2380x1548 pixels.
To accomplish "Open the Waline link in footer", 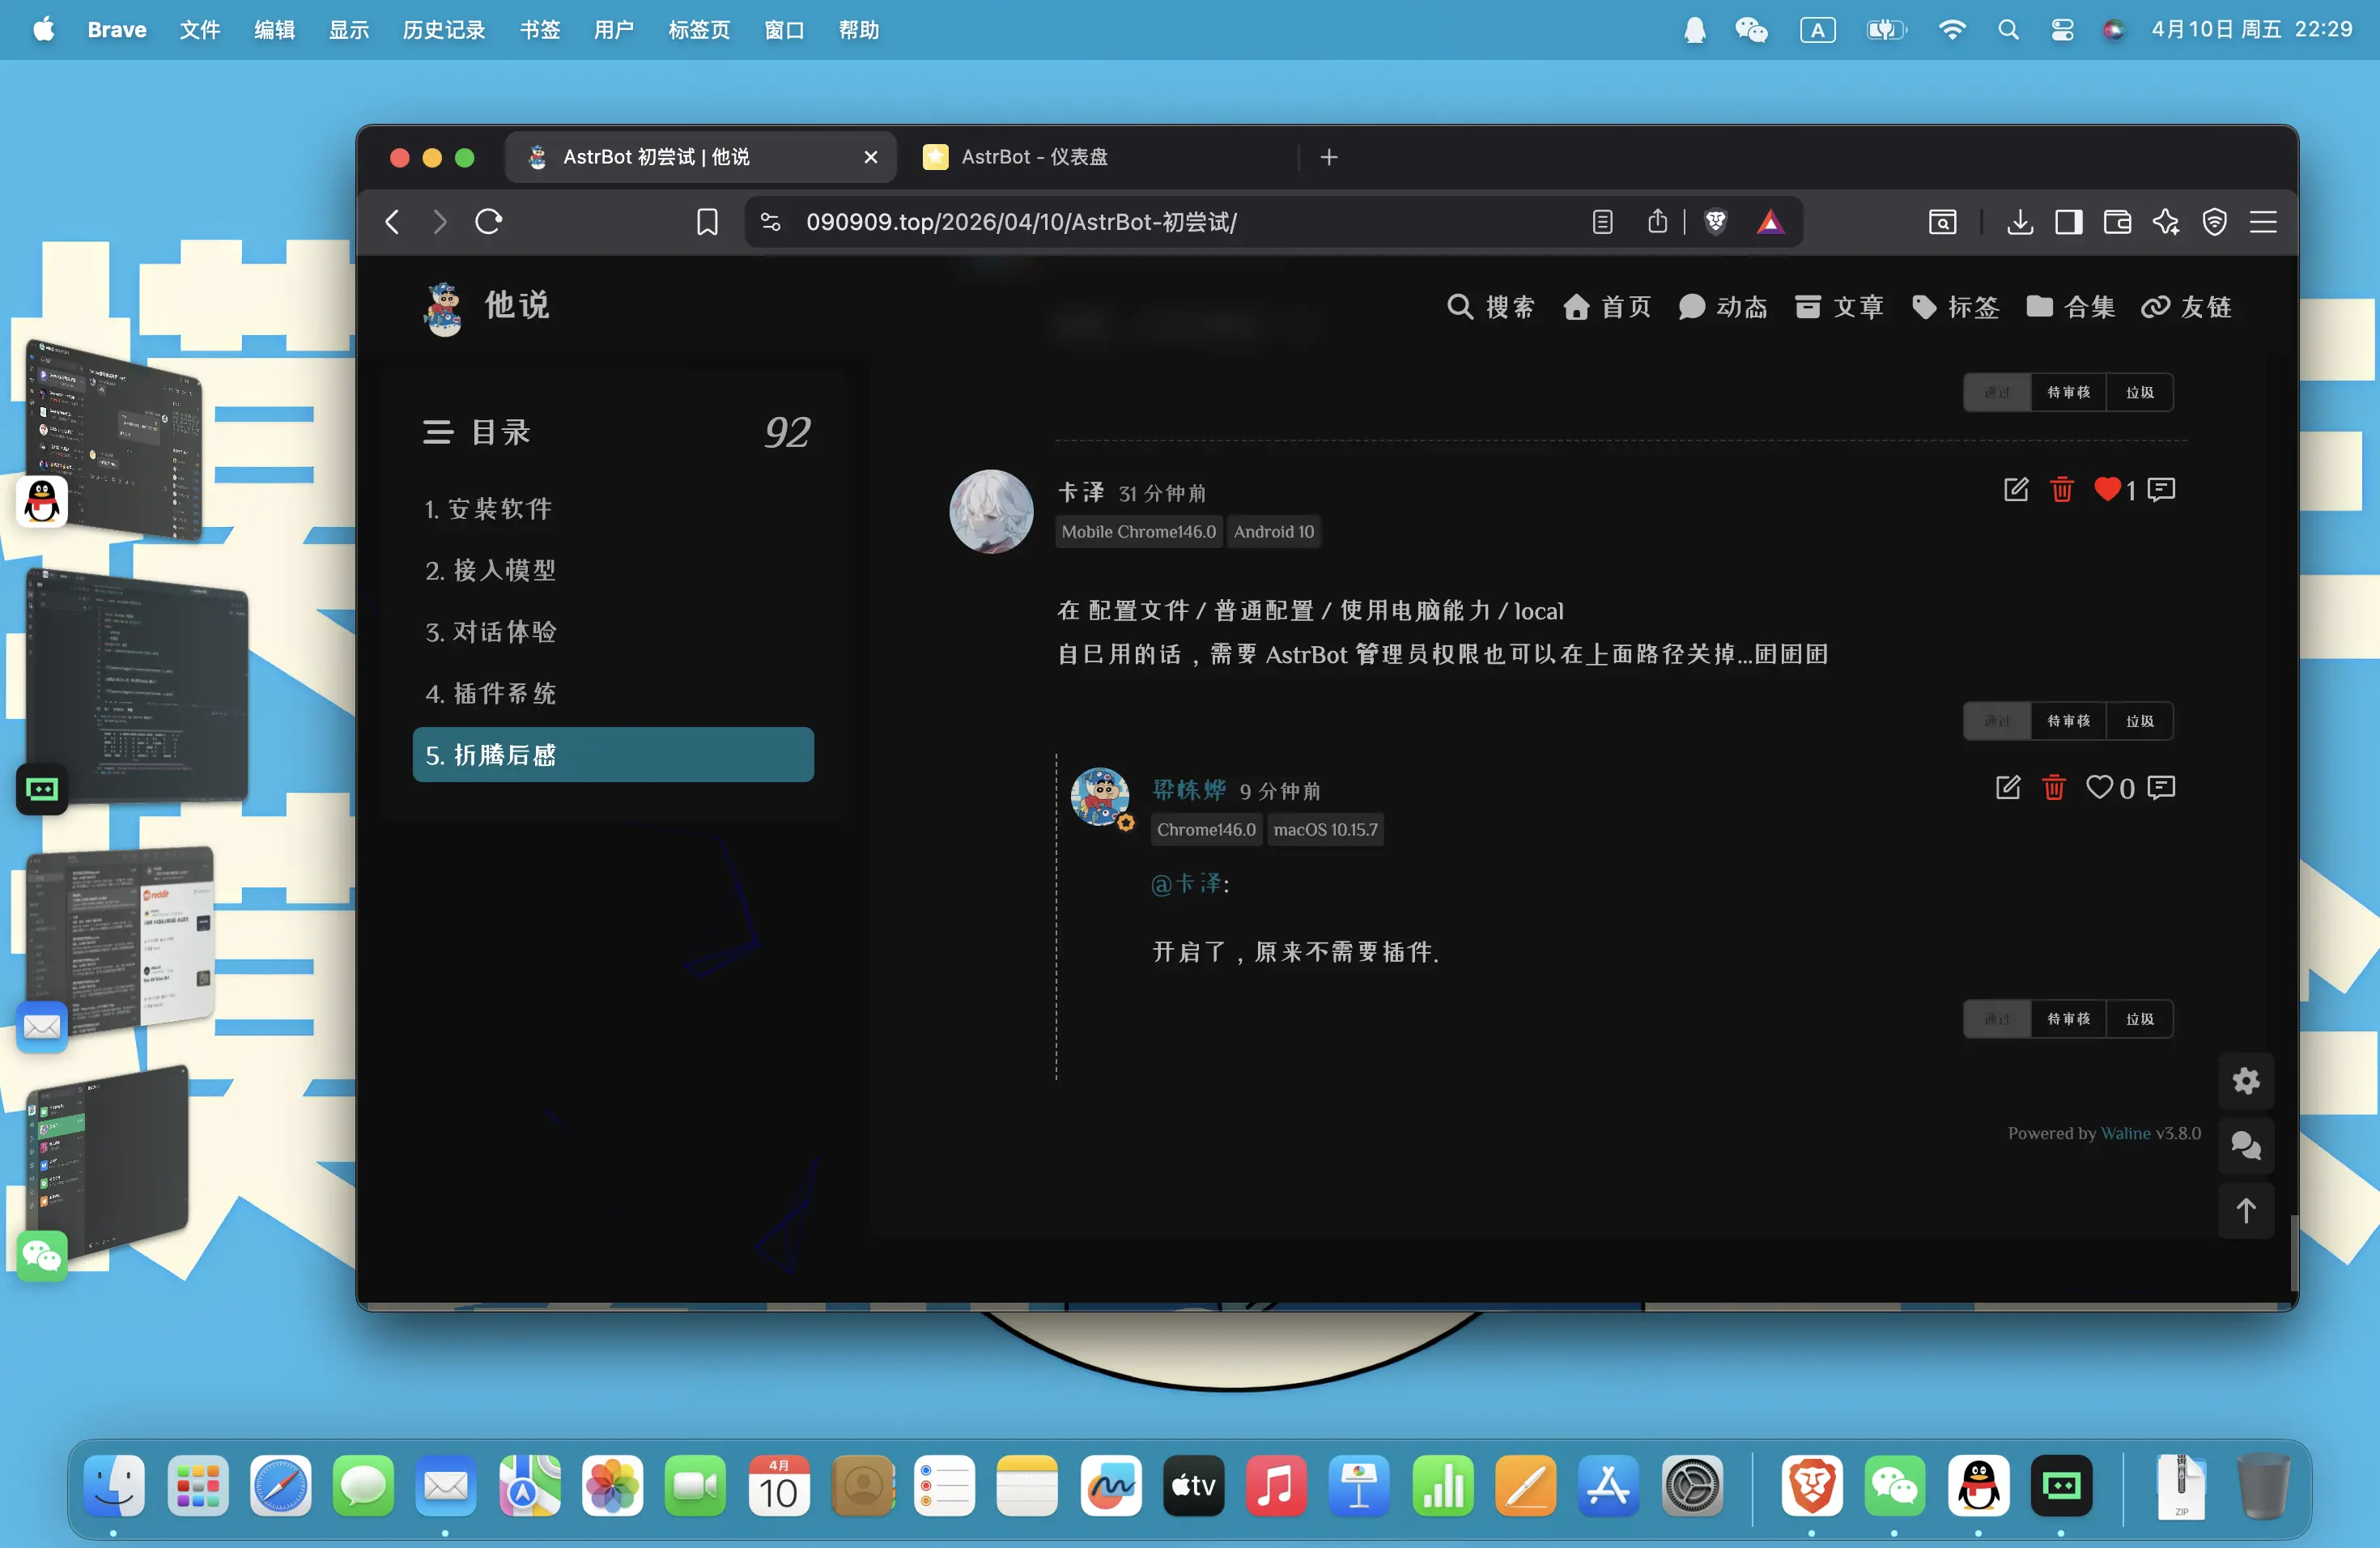I will point(2125,1133).
